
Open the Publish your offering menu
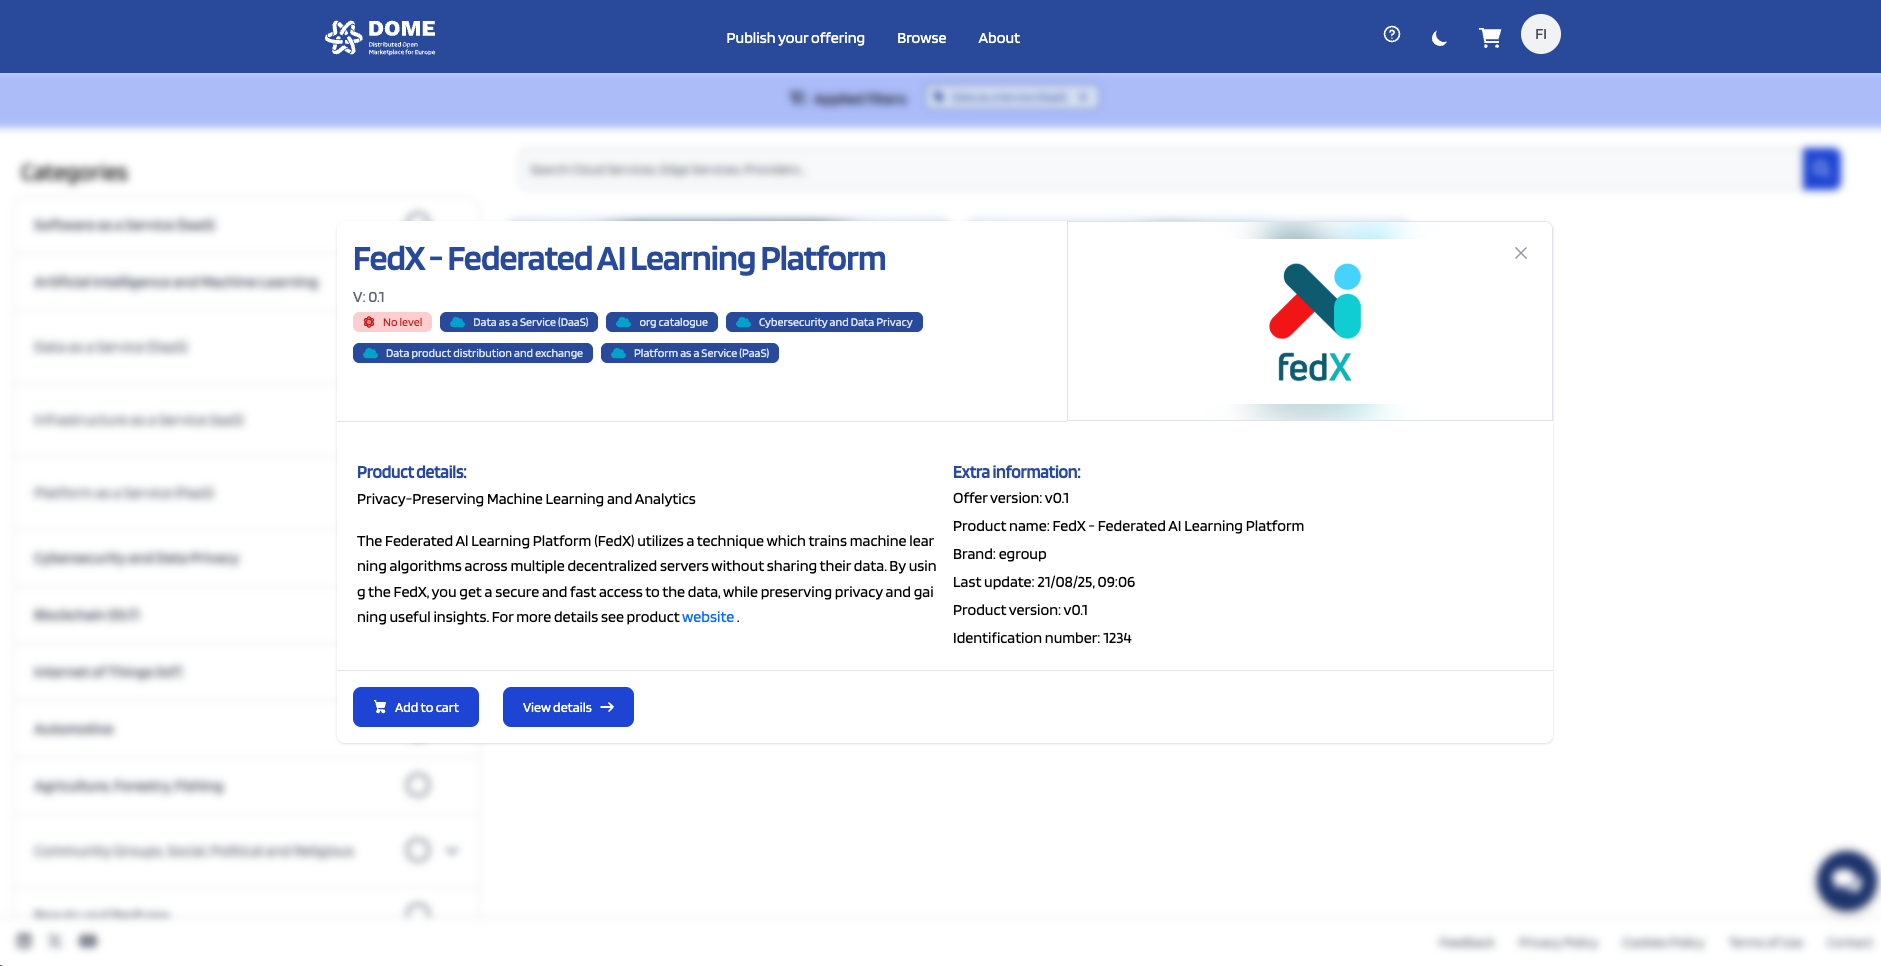click(795, 38)
